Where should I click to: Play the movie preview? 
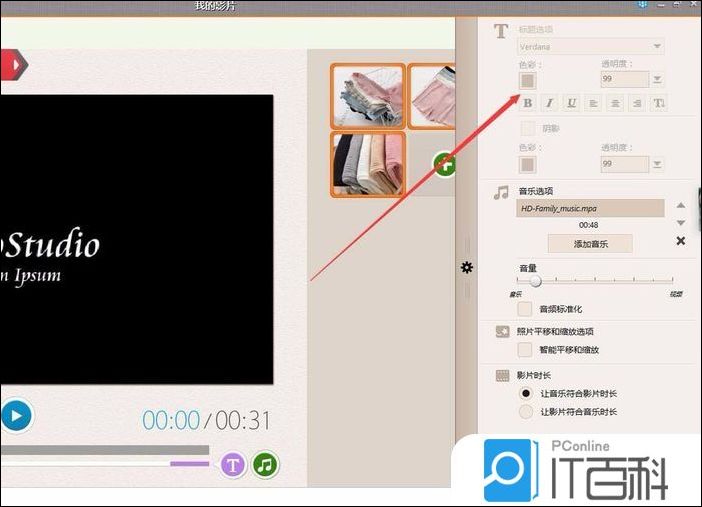click(x=16, y=416)
